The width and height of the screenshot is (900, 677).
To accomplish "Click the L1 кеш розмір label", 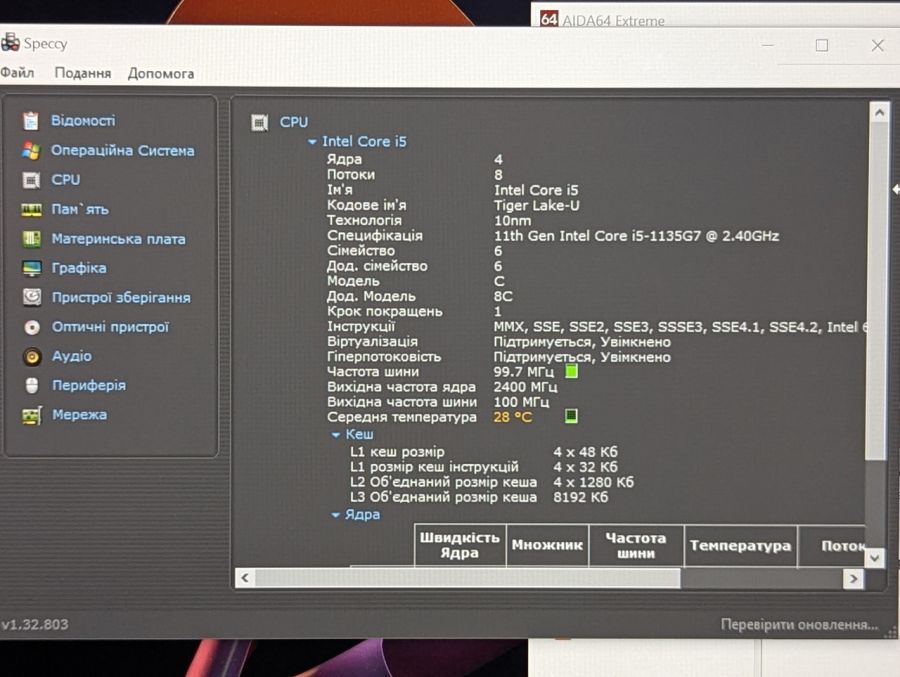I will coord(397,452).
